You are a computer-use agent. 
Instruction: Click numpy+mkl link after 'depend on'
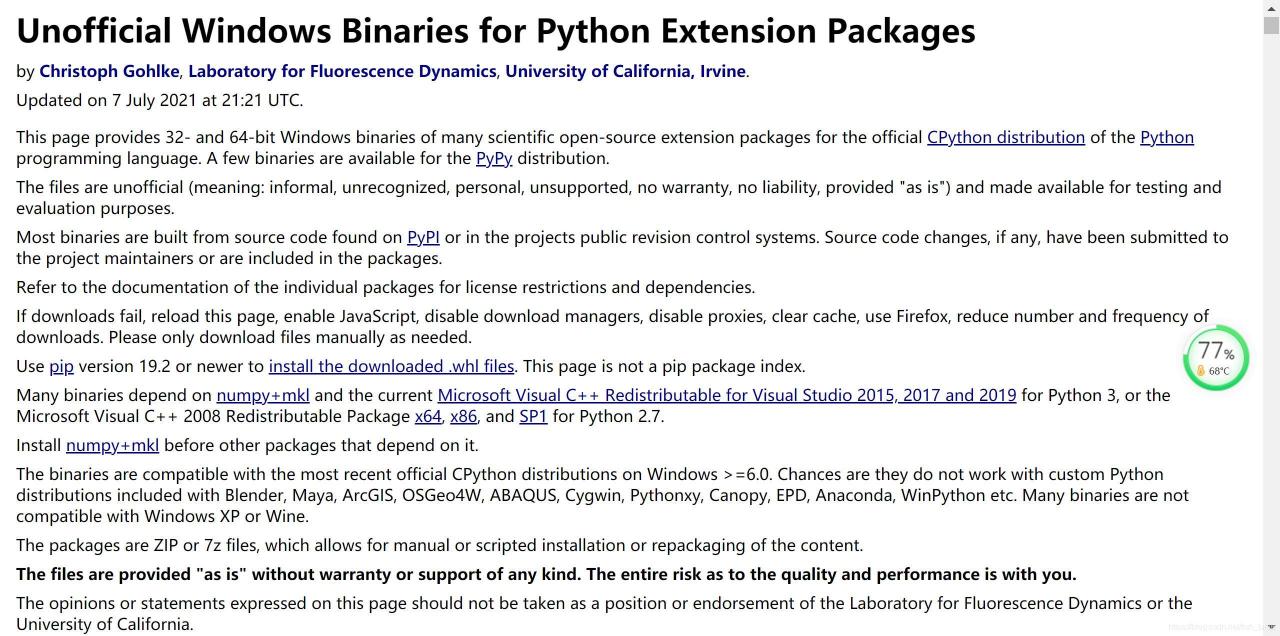[x=263, y=395]
